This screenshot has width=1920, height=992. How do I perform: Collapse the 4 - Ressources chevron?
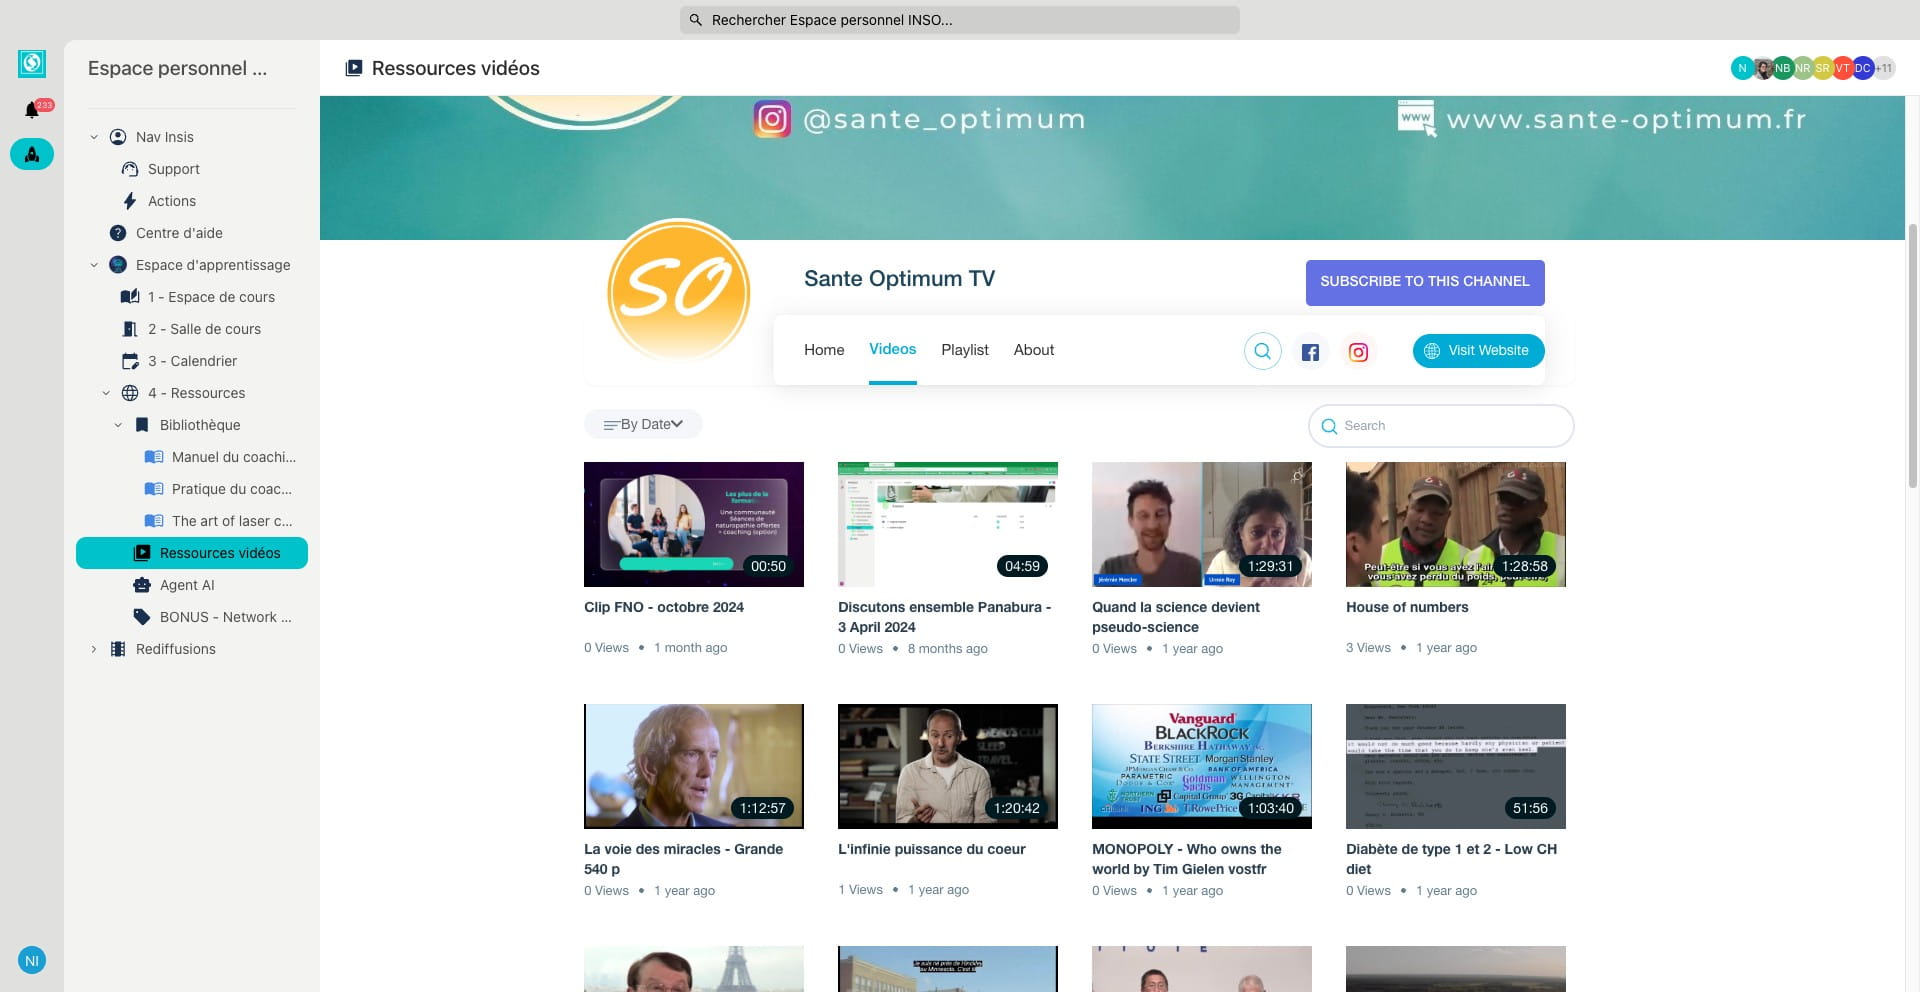point(106,393)
